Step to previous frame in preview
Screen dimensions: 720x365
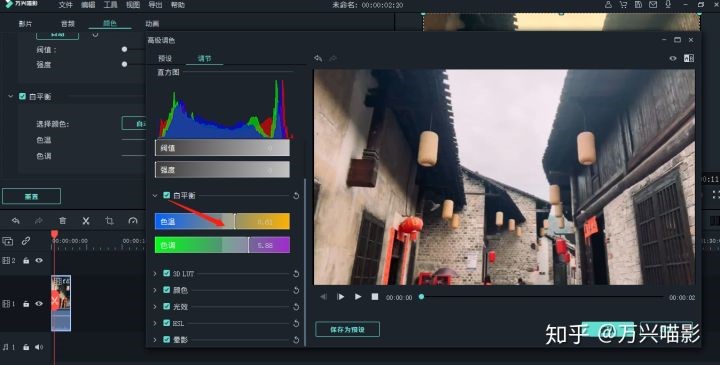323,297
